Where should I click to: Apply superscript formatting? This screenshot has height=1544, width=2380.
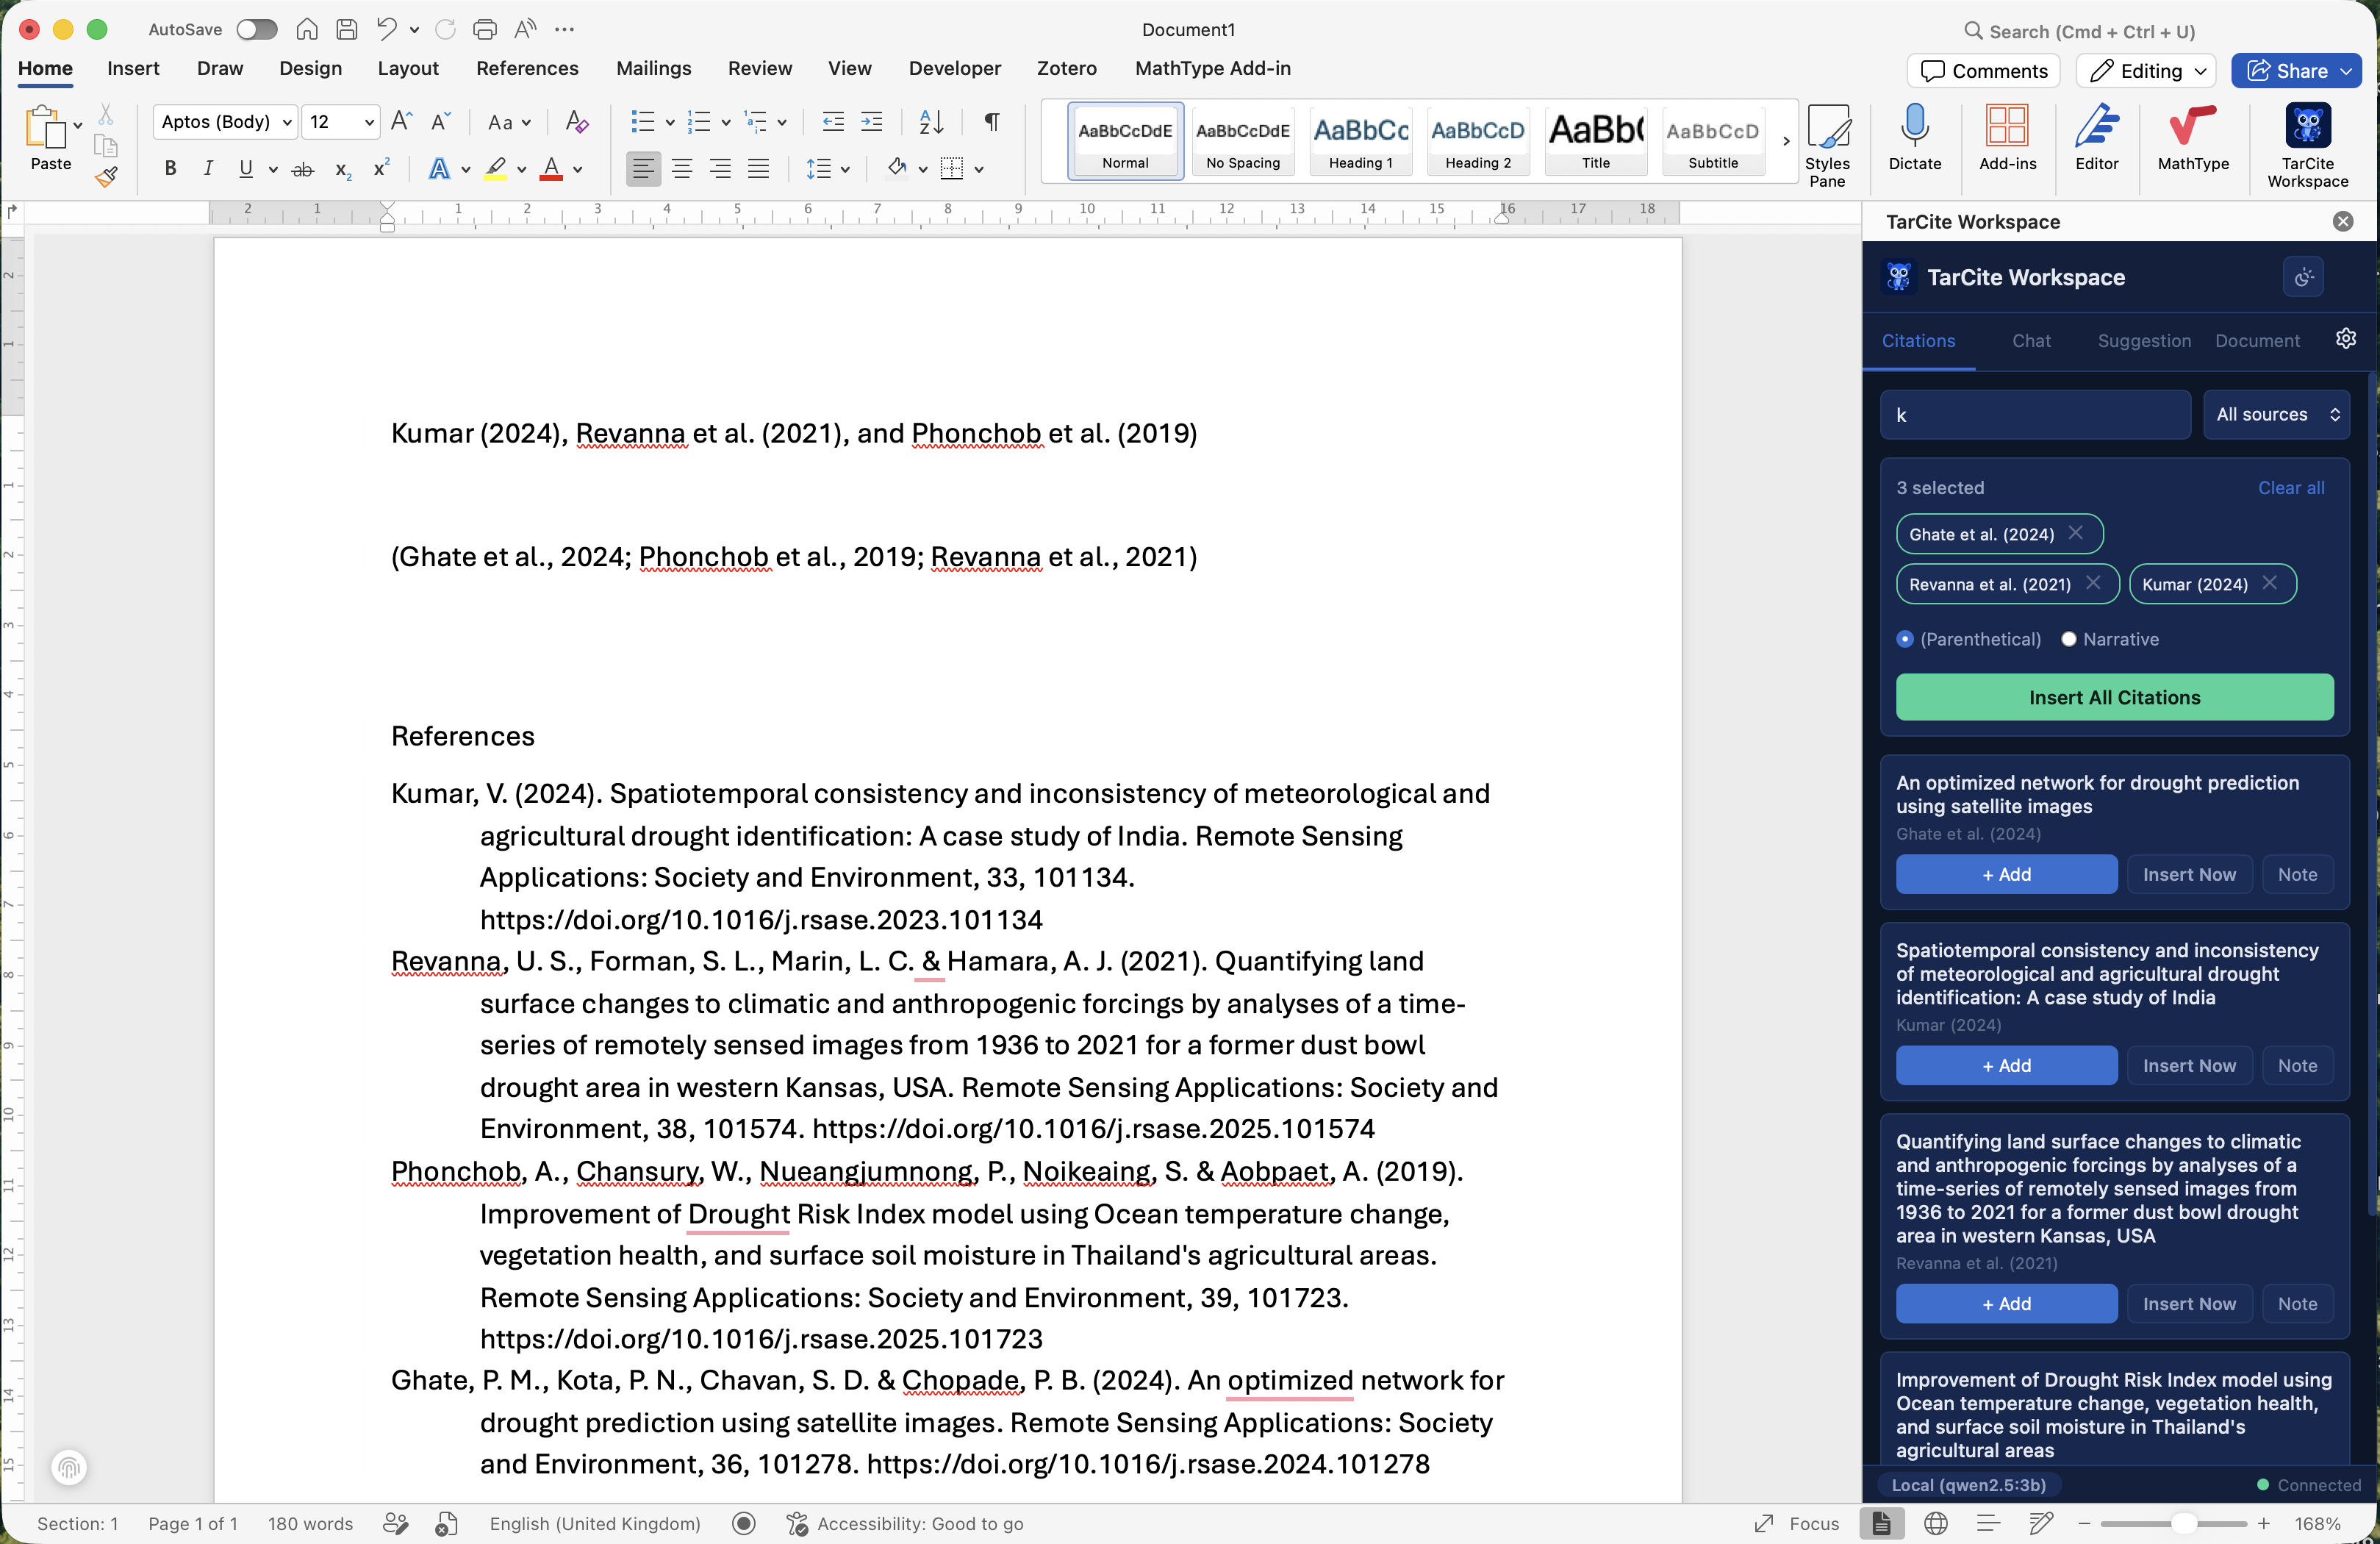[381, 168]
